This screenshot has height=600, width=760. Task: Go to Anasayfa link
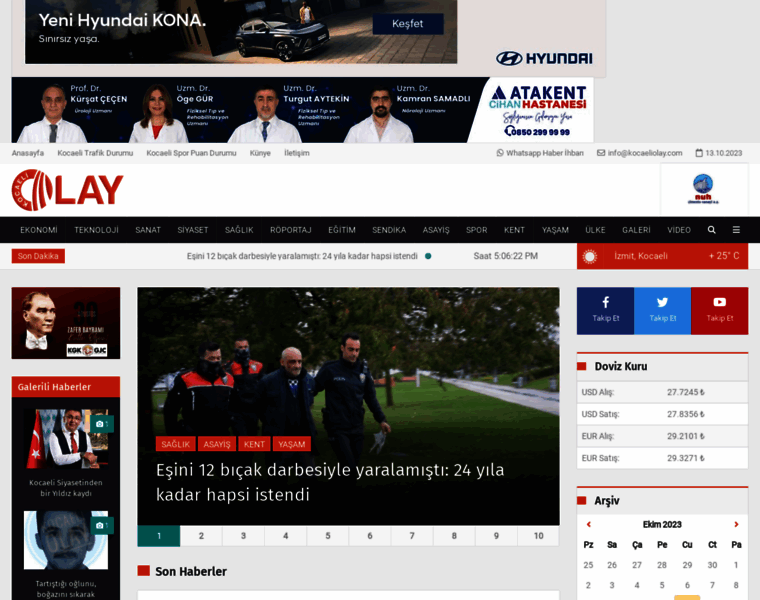click(28, 153)
